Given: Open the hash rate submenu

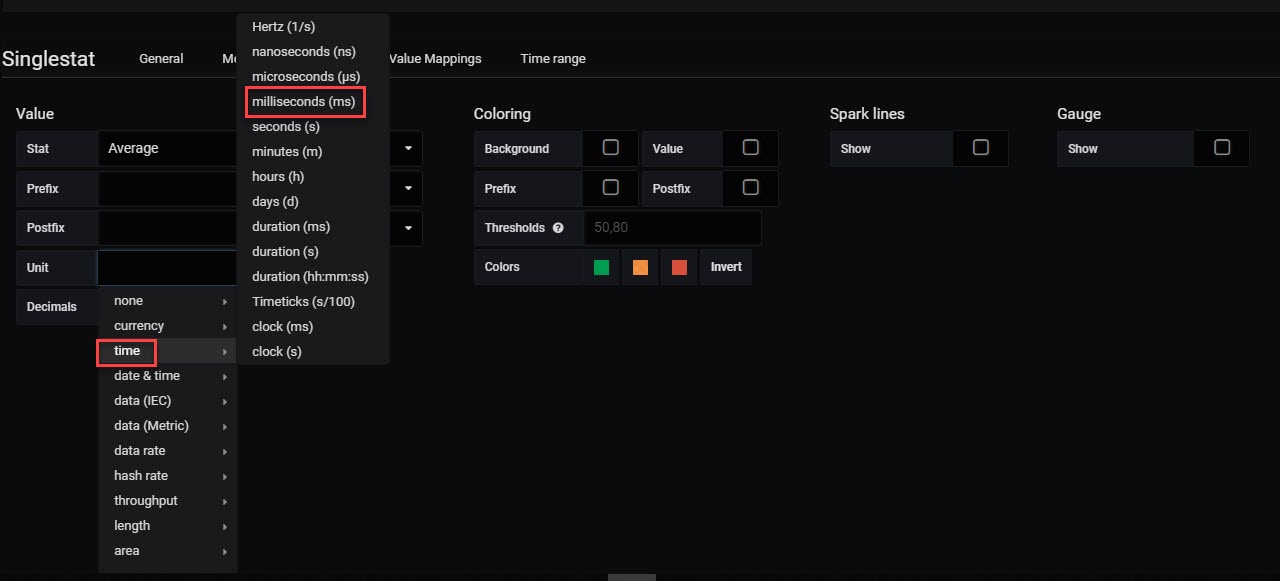Looking at the screenshot, I should click(167, 476).
